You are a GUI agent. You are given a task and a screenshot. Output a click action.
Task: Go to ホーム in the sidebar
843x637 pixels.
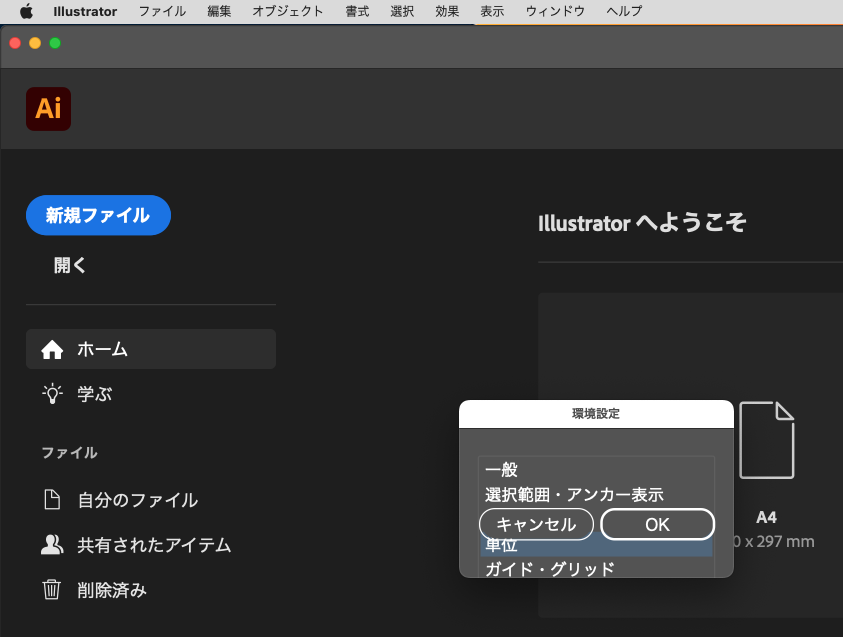(151, 349)
